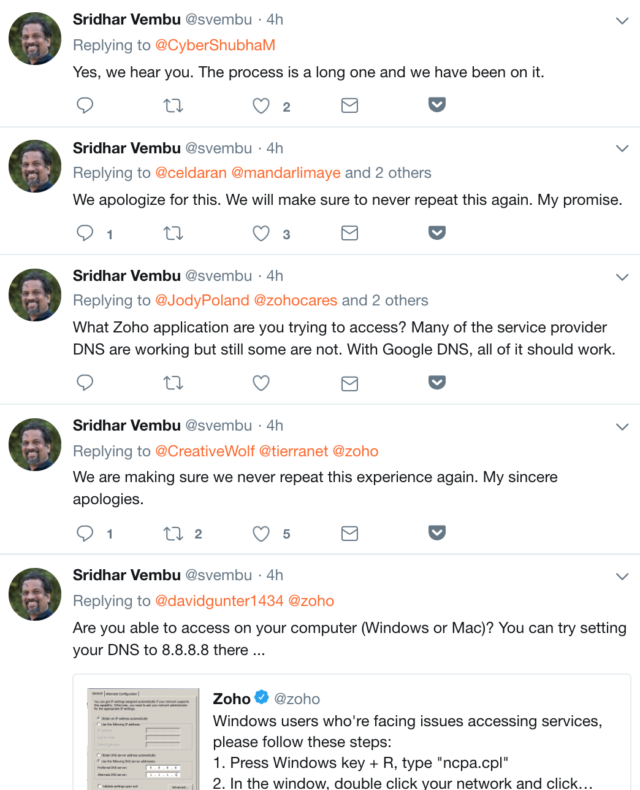
Task: Open more options on the 8.8.8.8 tweet
Action: coord(621,577)
